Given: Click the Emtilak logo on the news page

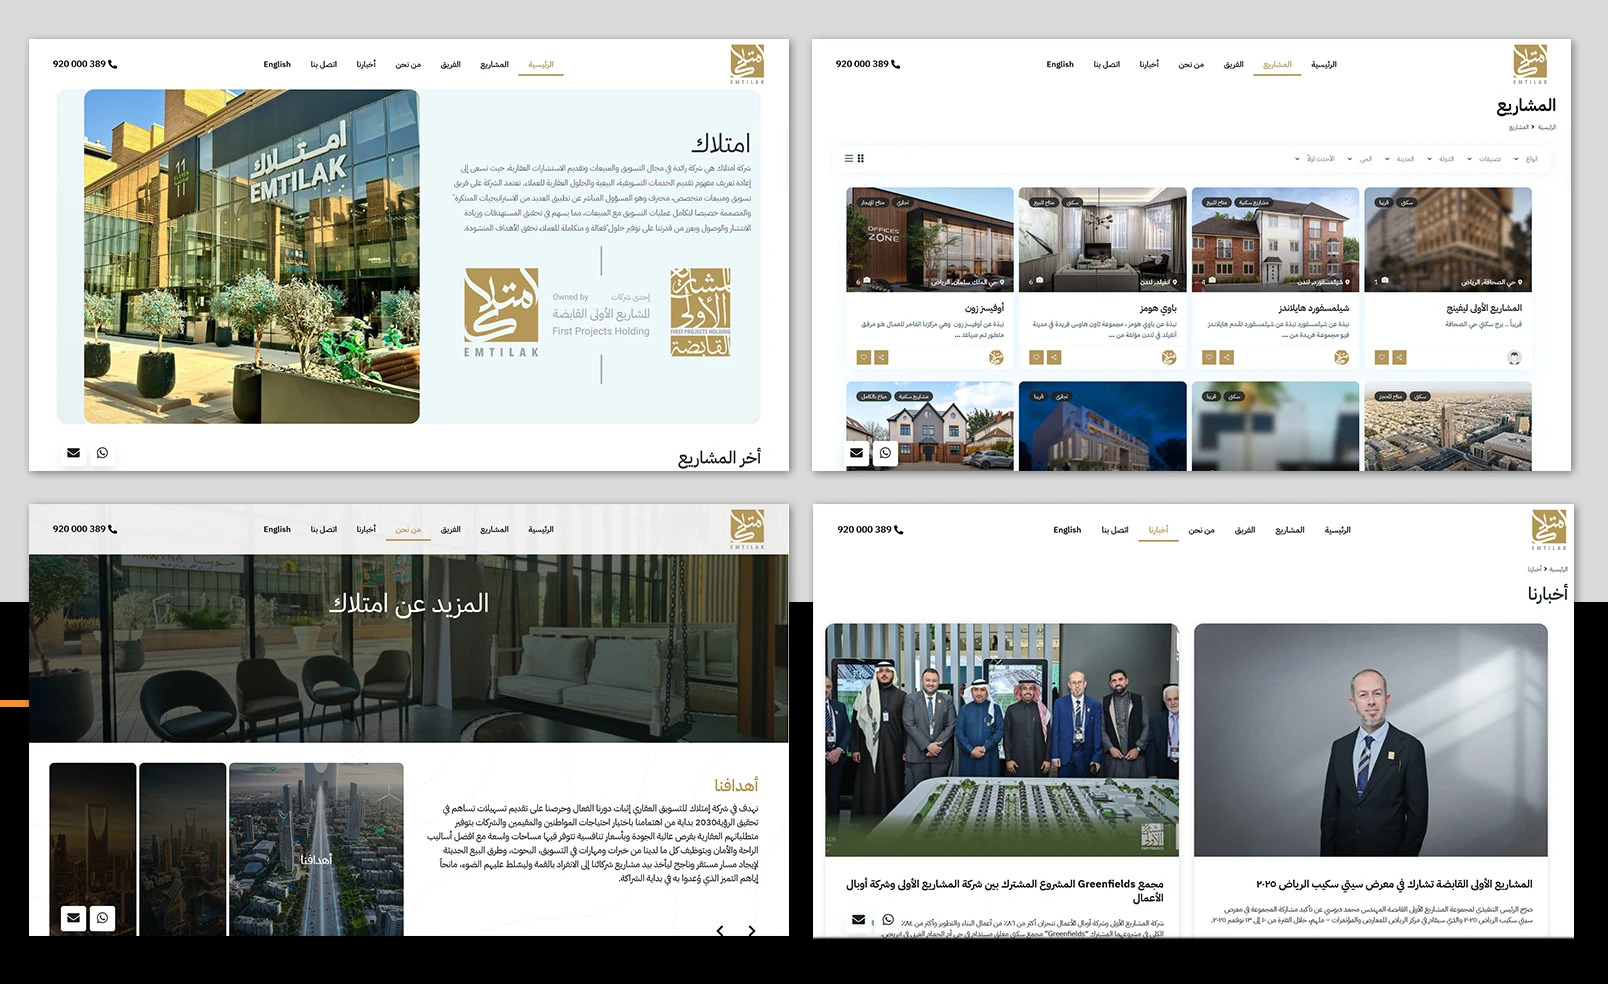Looking at the screenshot, I should click(1548, 528).
